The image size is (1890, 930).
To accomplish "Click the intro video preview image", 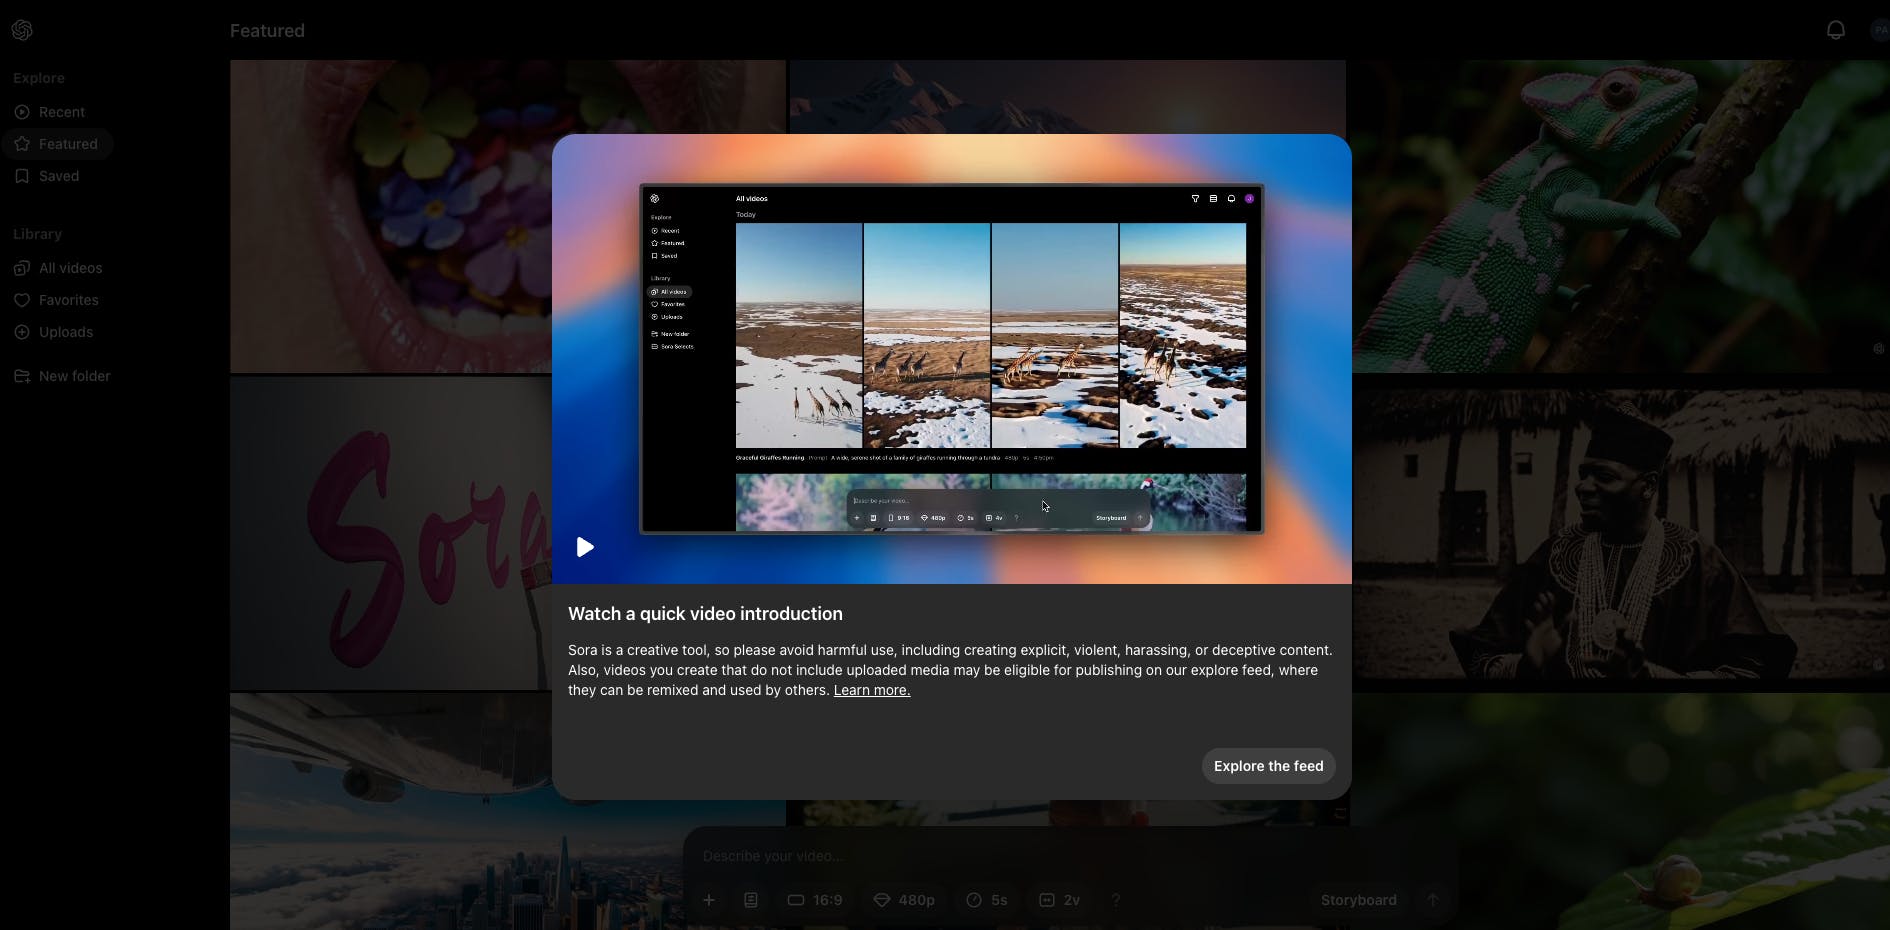I will pyautogui.click(x=952, y=359).
